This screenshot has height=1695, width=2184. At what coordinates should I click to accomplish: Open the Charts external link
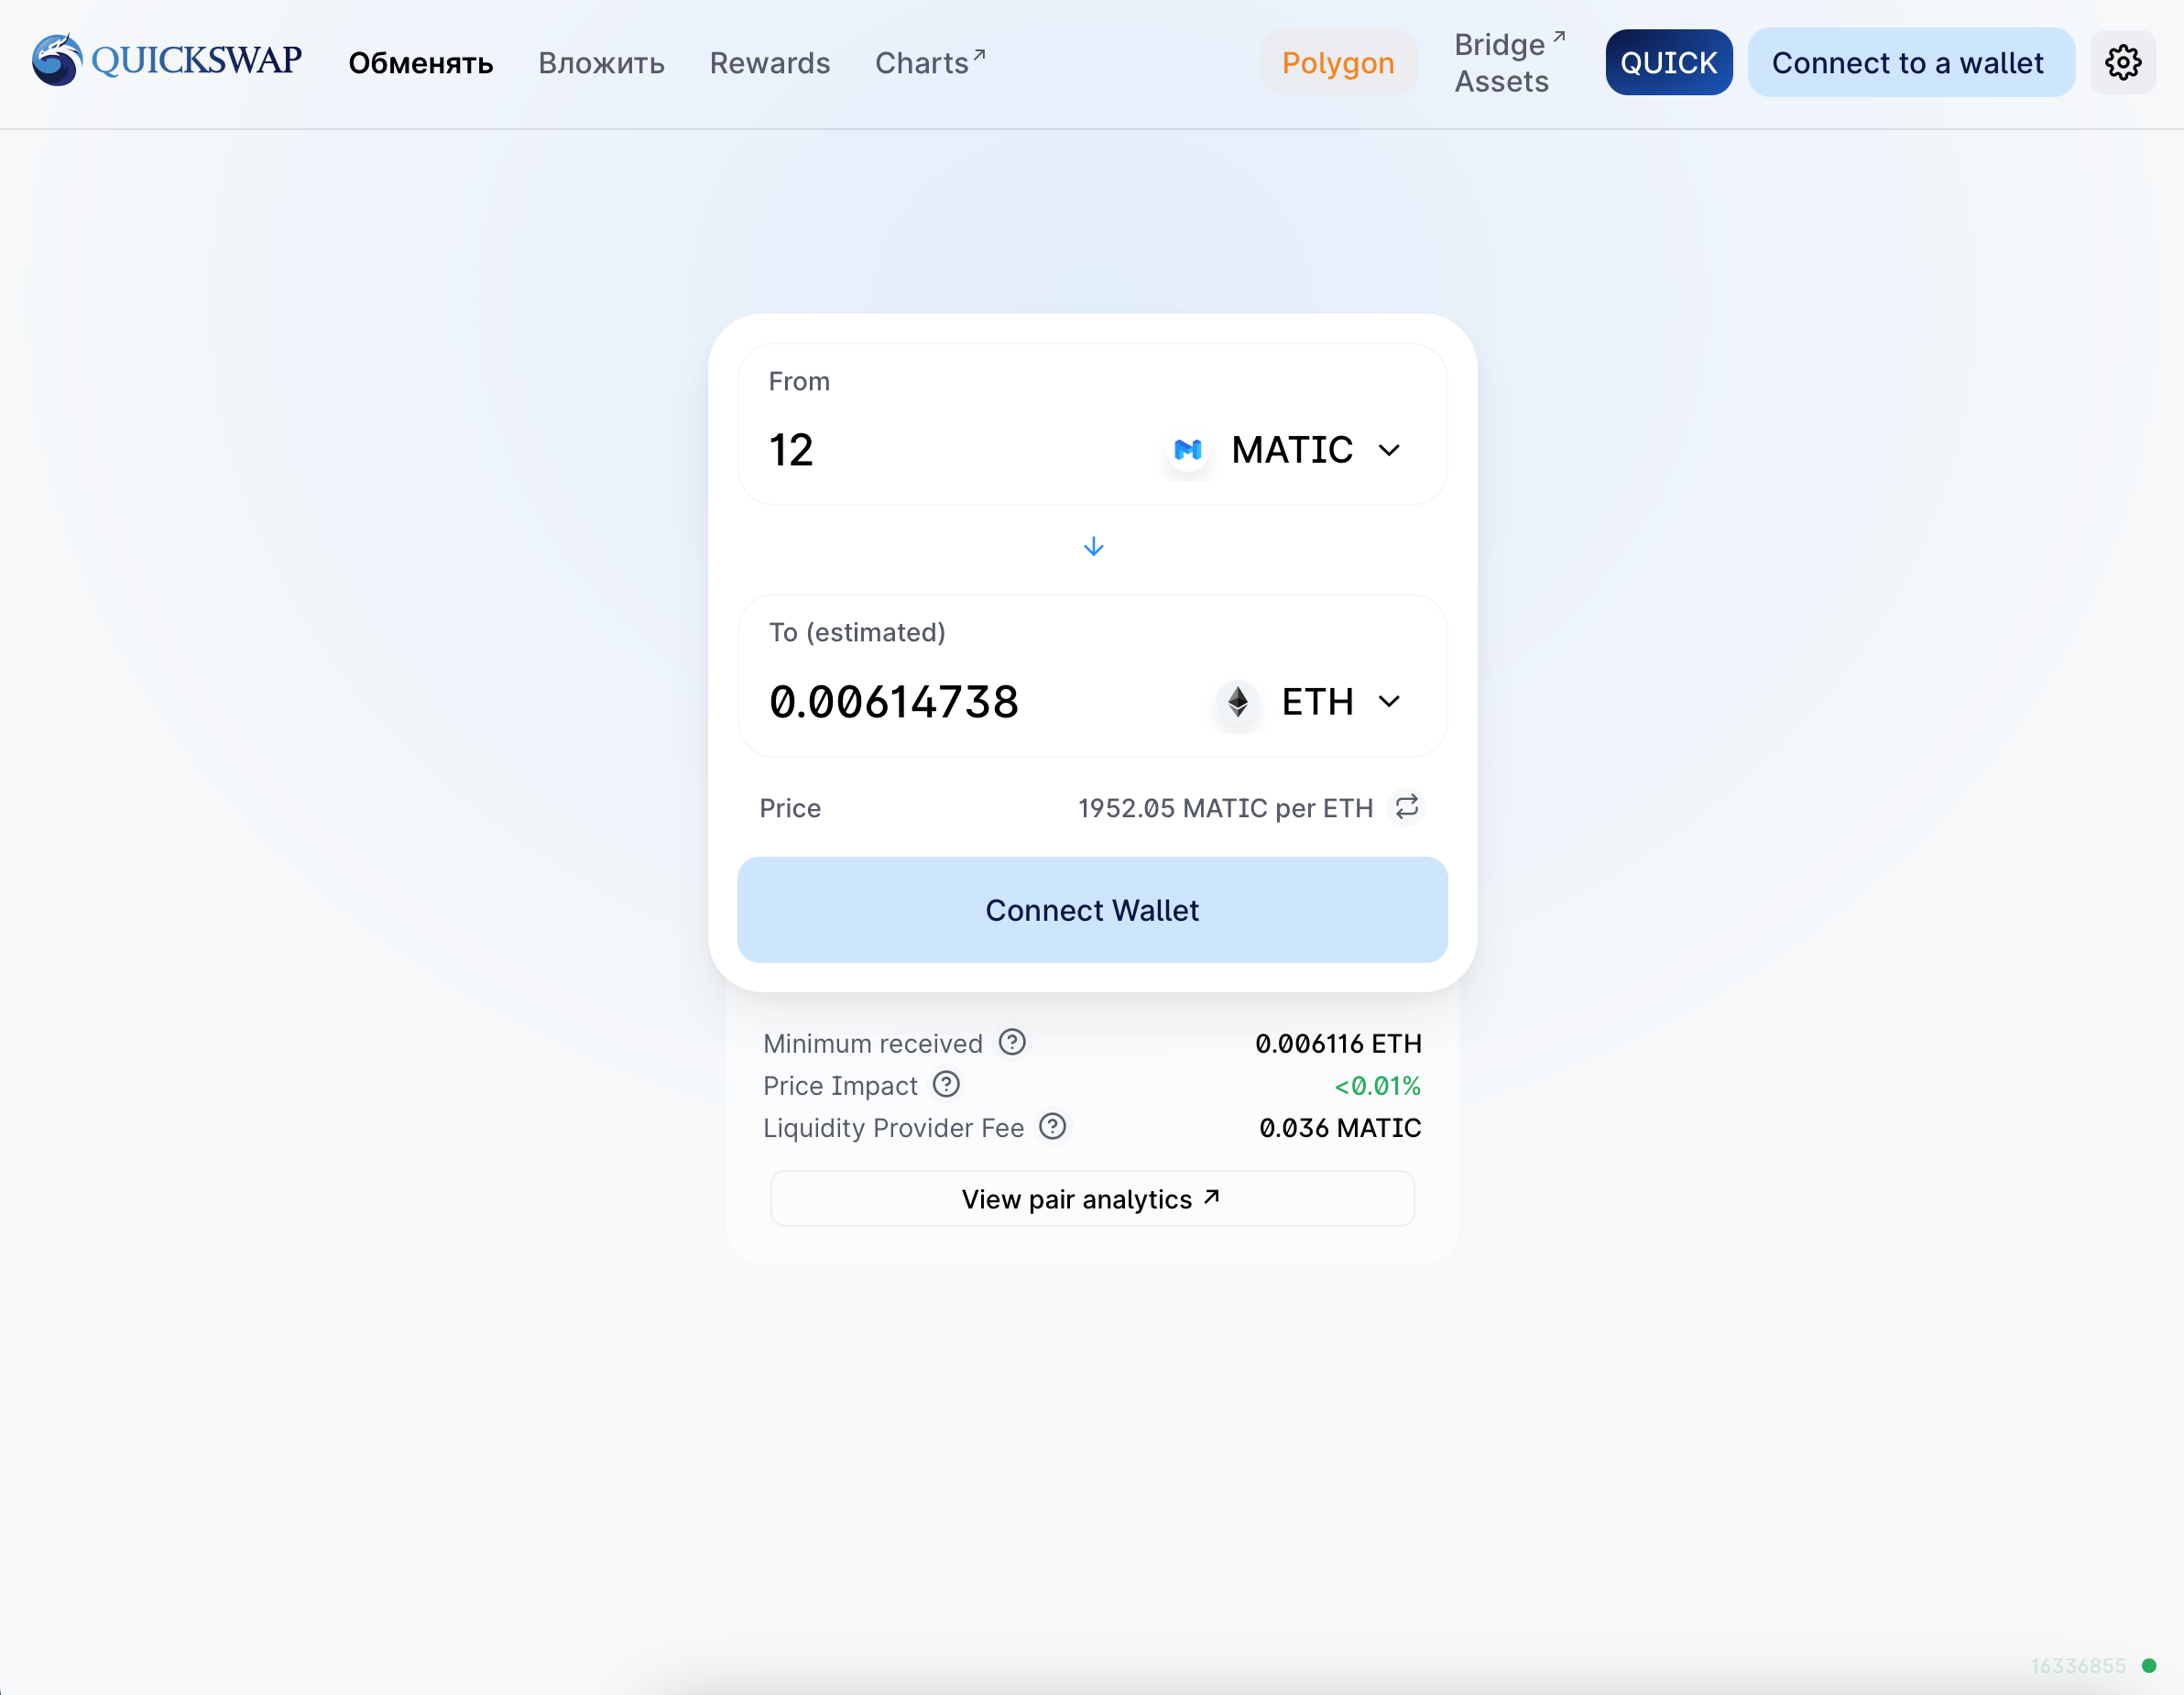pos(930,63)
